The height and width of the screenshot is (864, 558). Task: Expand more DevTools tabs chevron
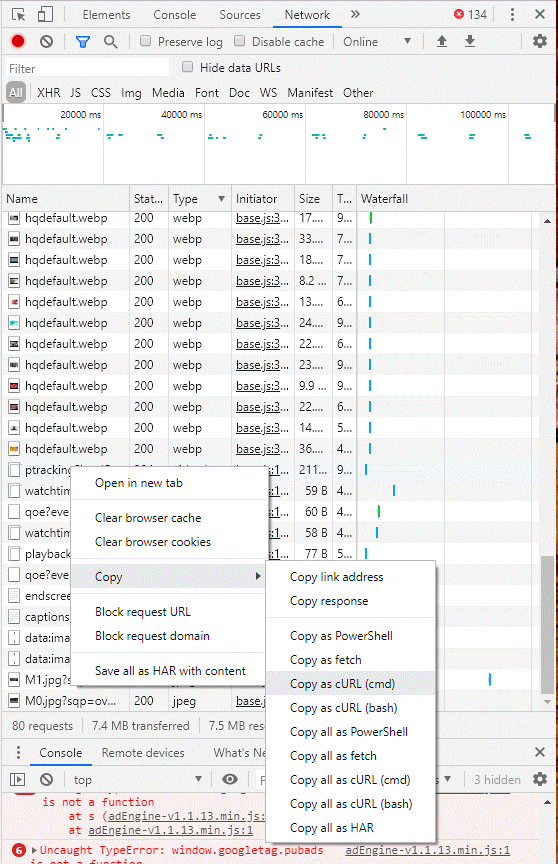(355, 14)
